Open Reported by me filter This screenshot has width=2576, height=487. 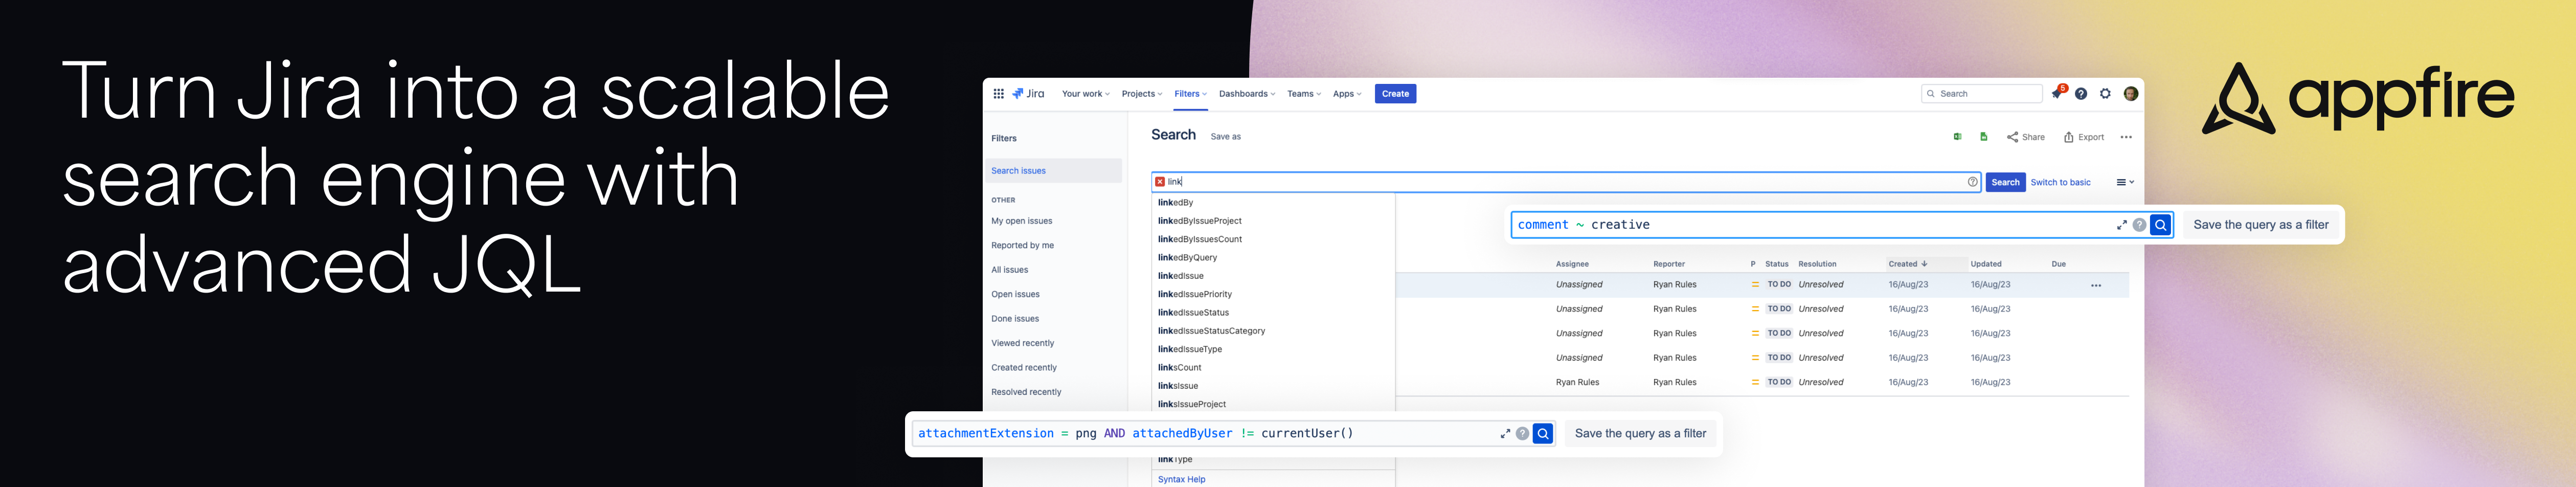tap(1022, 245)
